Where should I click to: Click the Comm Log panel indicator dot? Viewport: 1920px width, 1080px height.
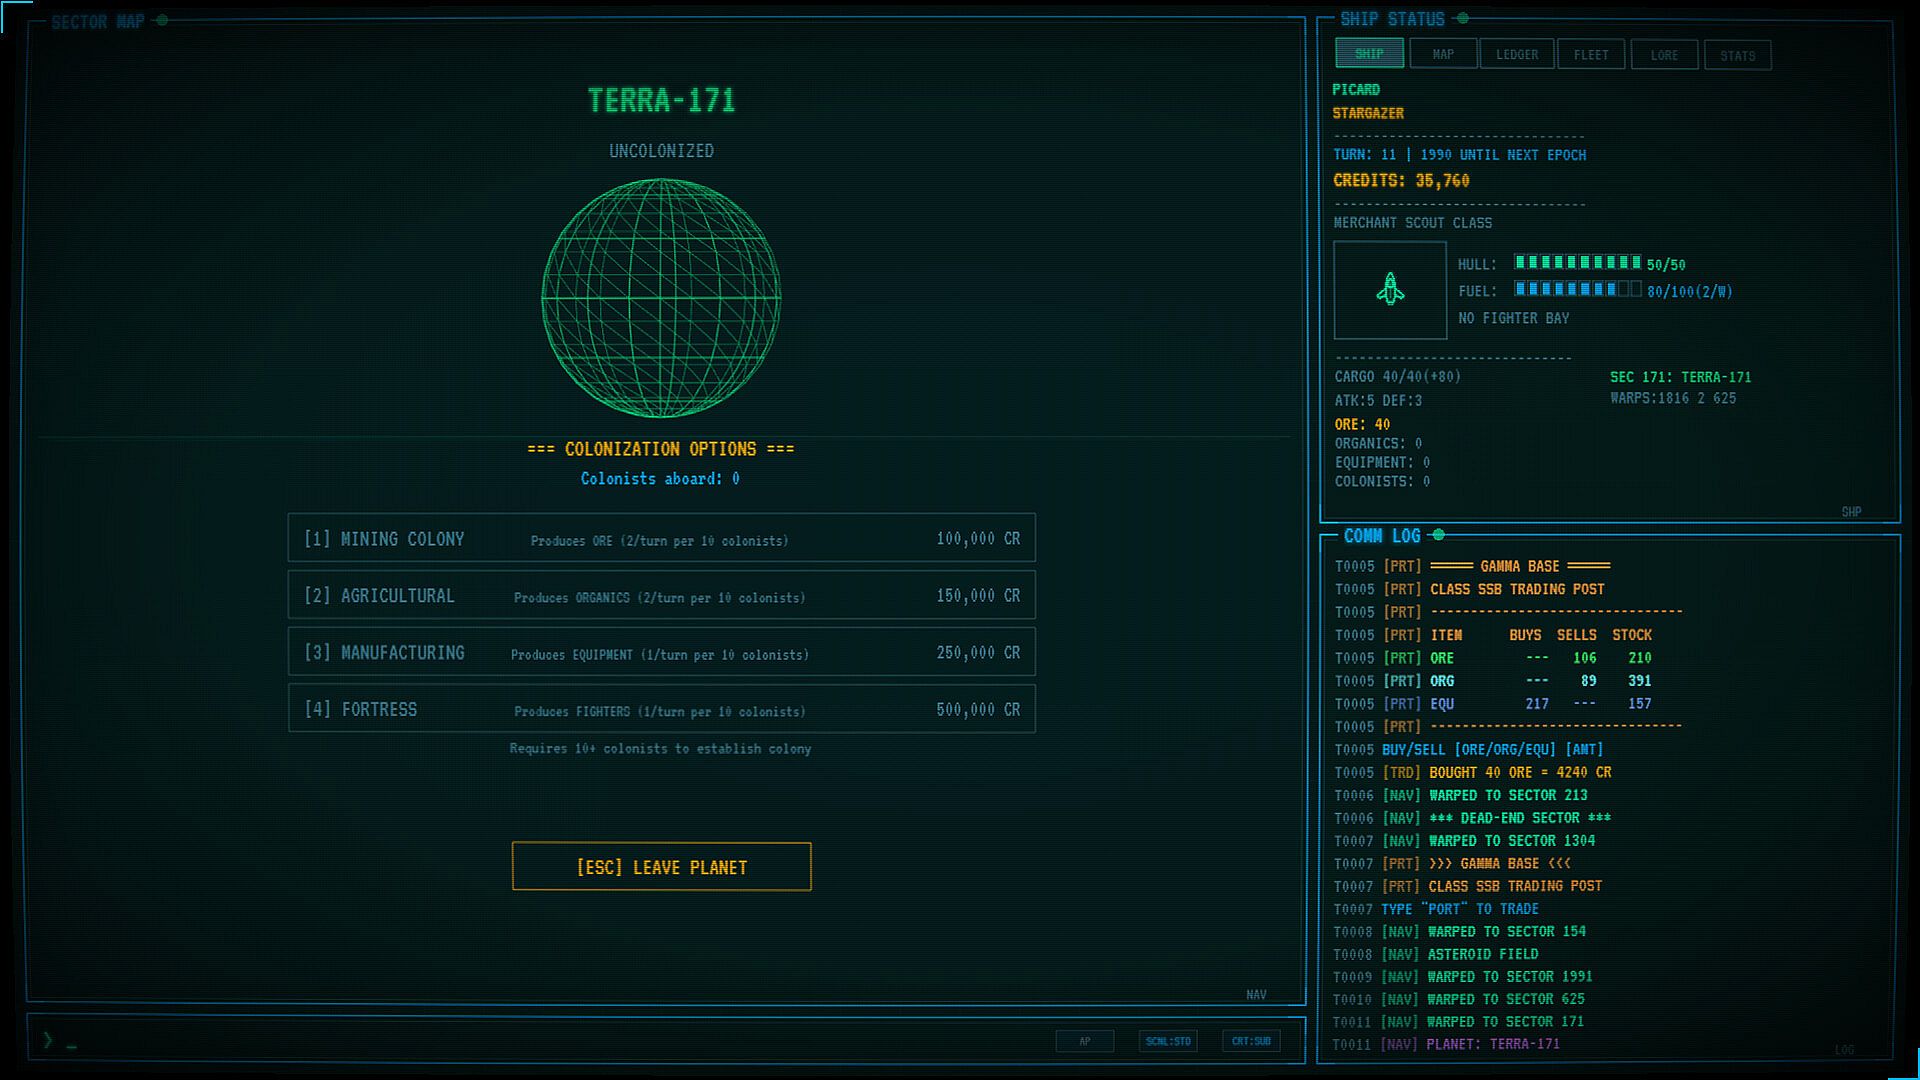point(1439,535)
